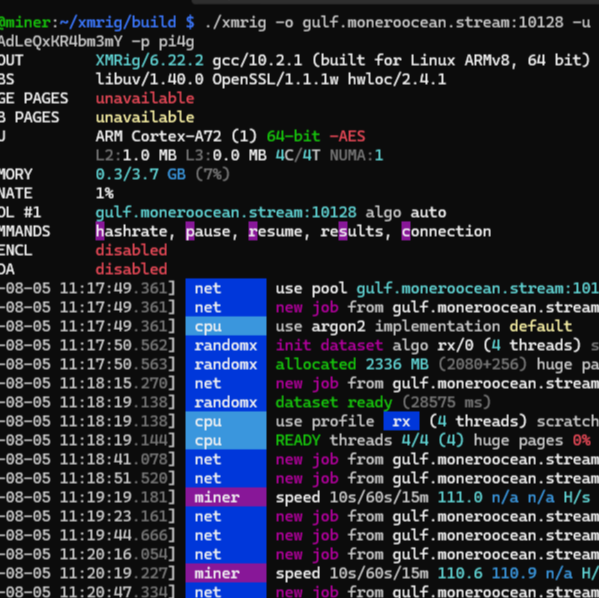Click 'miner' tag at 11:20:19

226,573
